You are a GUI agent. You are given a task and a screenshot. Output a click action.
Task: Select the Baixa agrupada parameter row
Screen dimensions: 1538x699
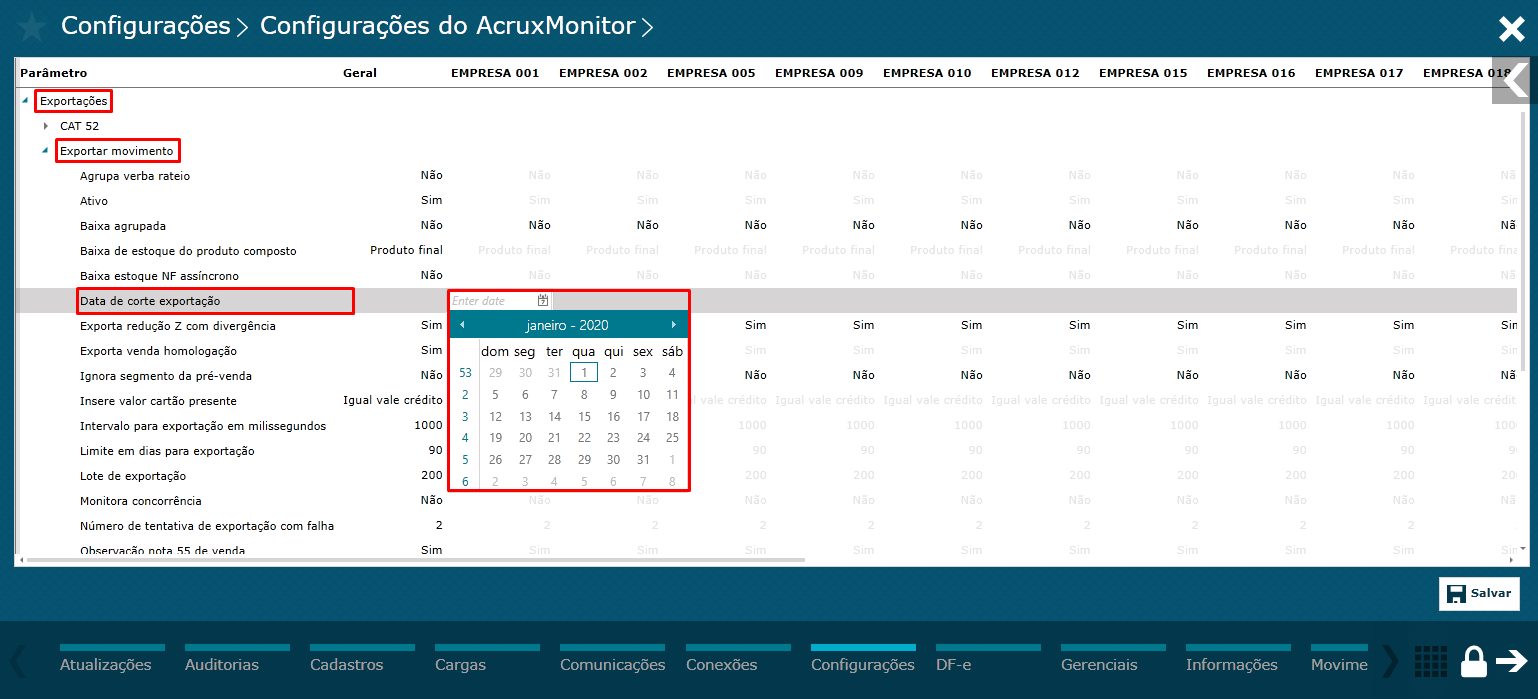(x=123, y=226)
